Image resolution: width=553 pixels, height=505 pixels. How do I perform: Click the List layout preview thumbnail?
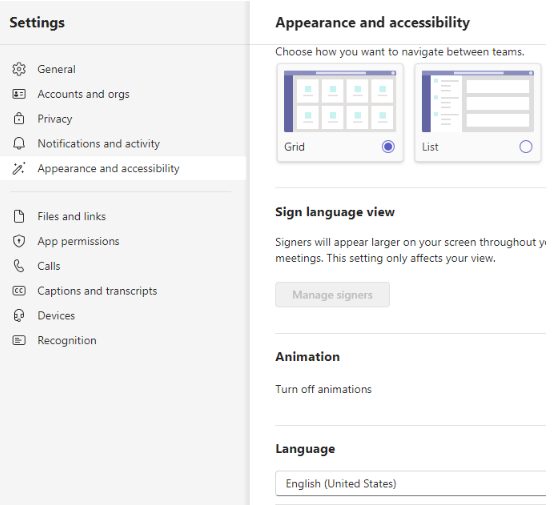tap(478, 101)
